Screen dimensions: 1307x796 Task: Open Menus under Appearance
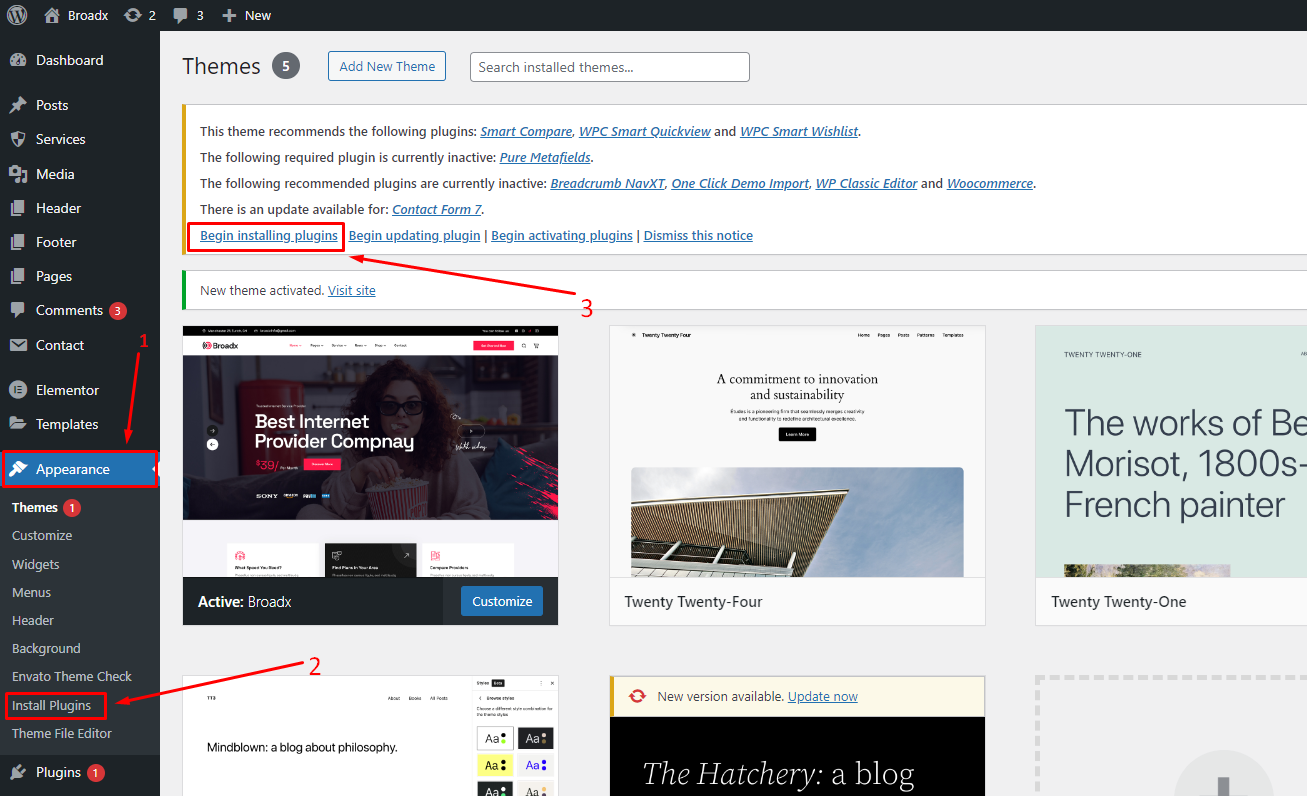coord(32,592)
